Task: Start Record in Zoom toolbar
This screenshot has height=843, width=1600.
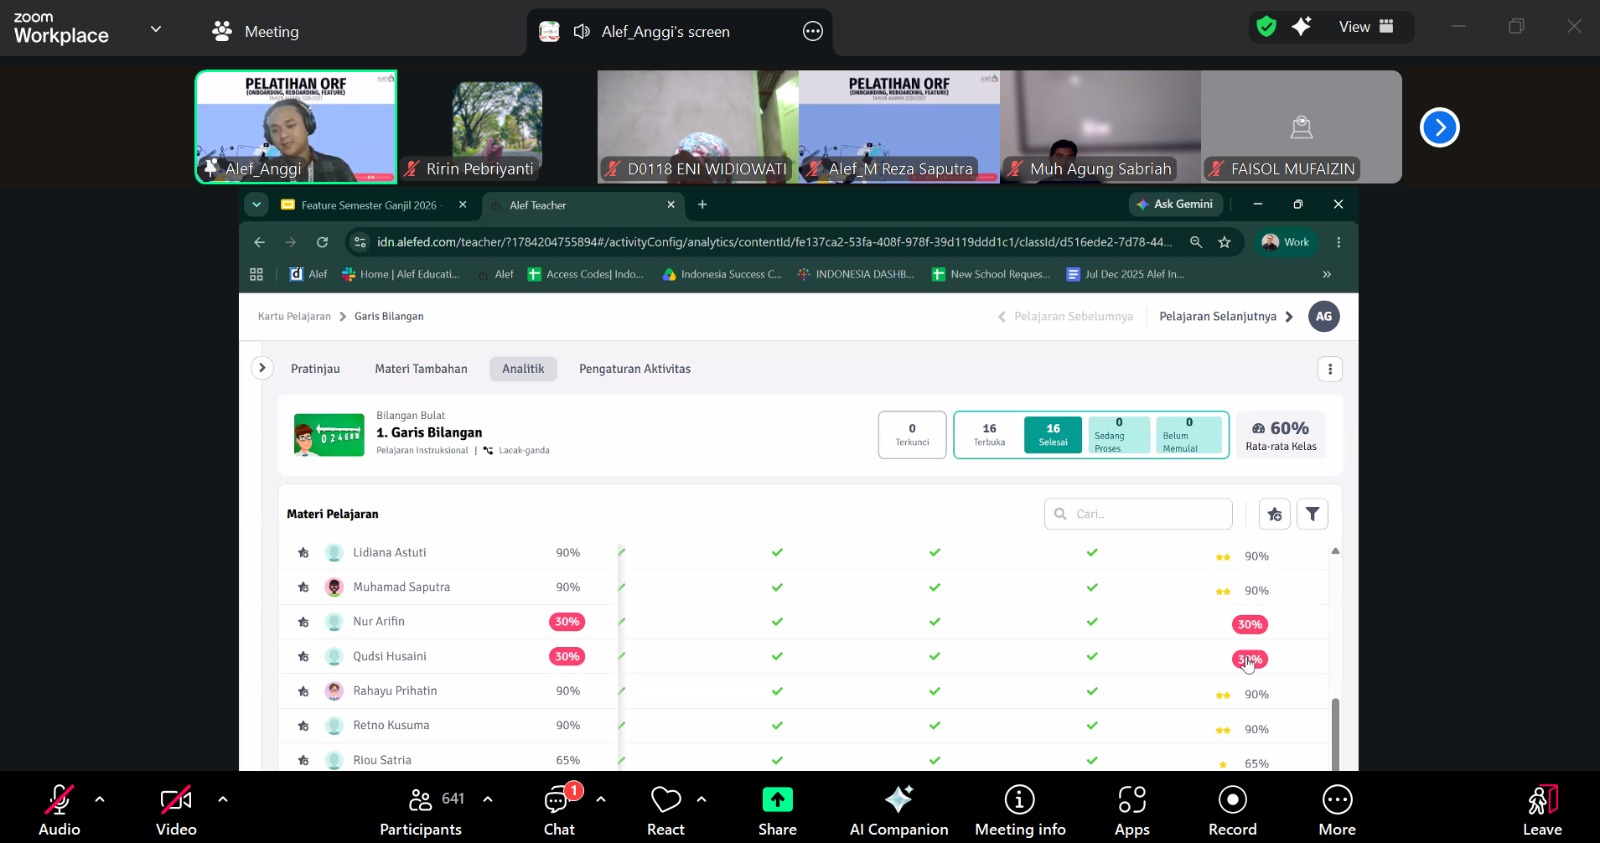Action: pyautogui.click(x=1232, y=811)
